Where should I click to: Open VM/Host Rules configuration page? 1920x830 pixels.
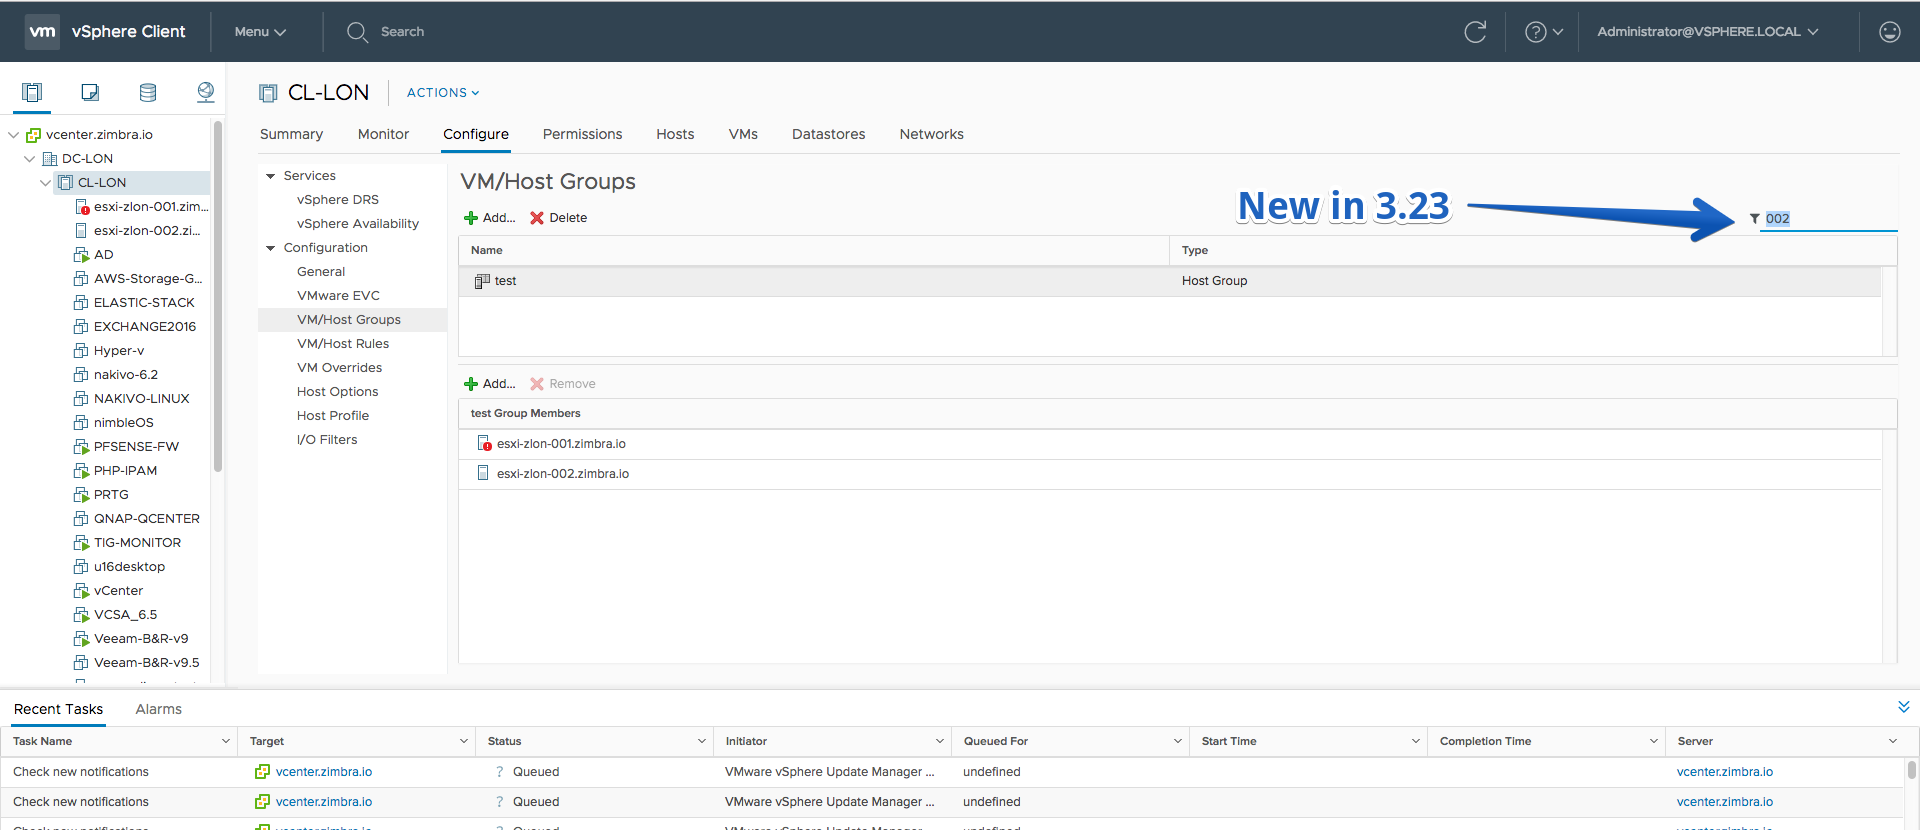(x=343, y=344)
